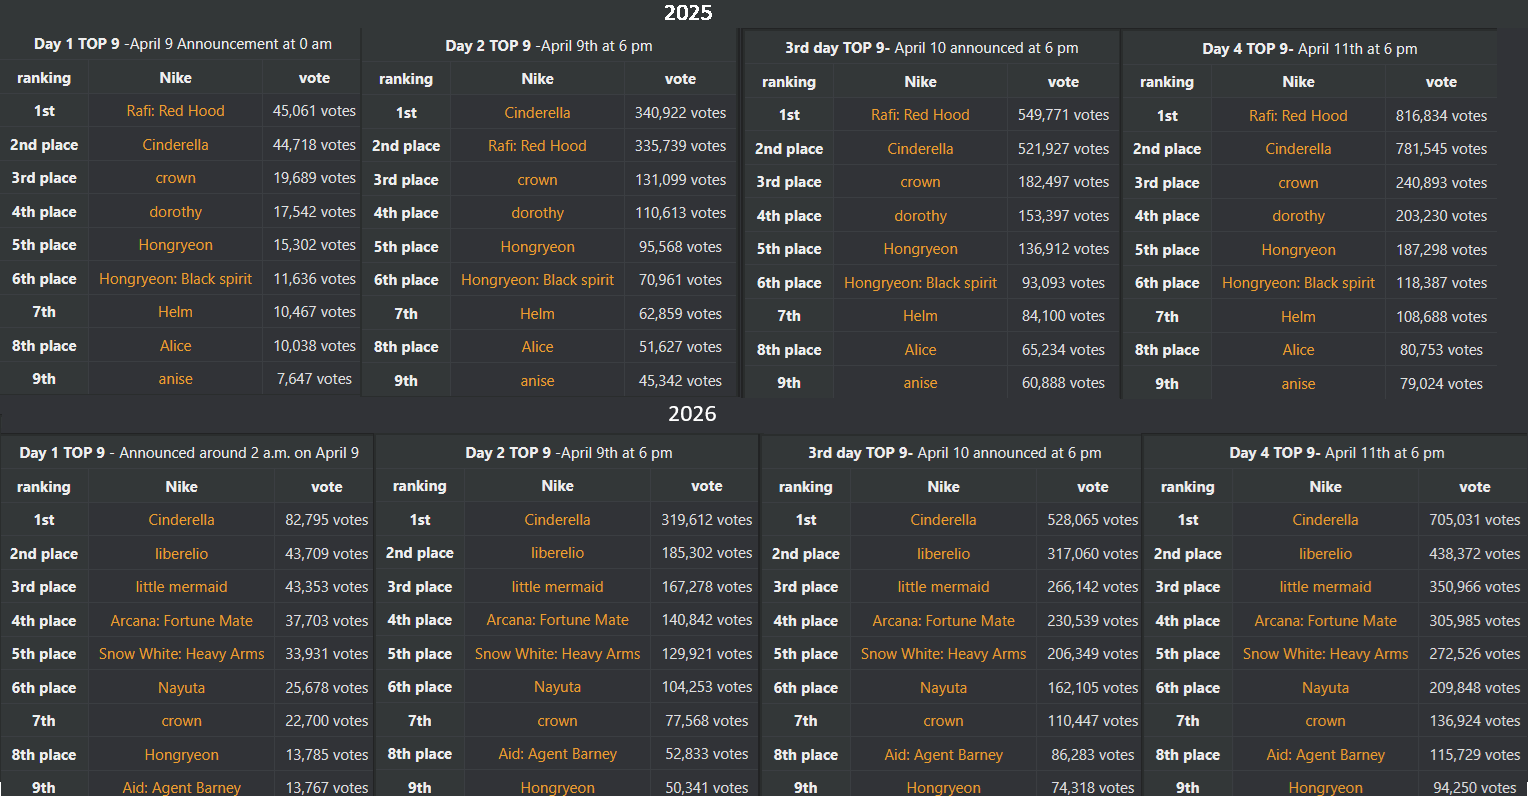Click the '340,922 votes' cell
The image size is (1528, 796).
coord(680,113)
